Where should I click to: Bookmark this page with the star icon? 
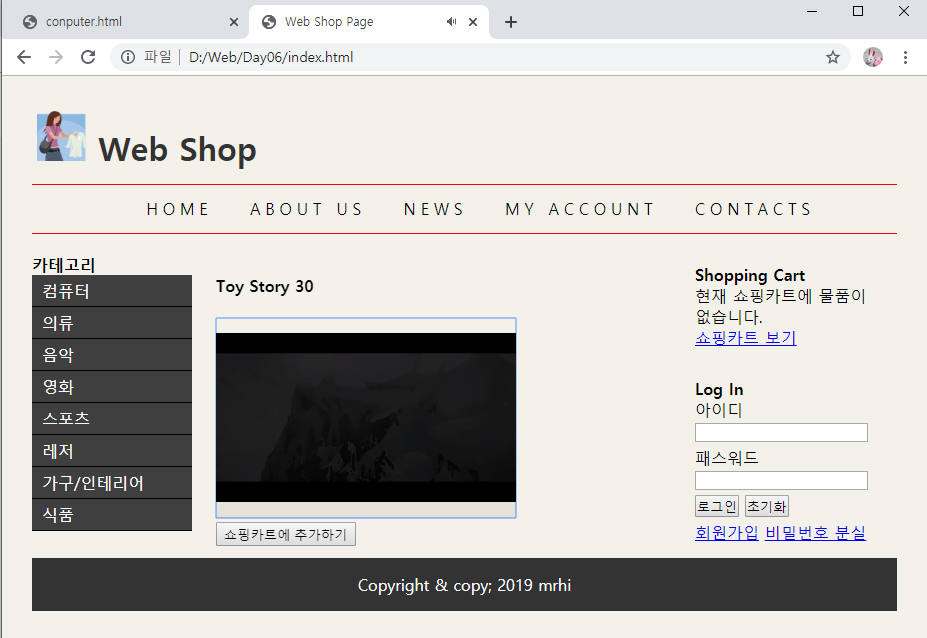pyautogui.click(x=832, y=57)
